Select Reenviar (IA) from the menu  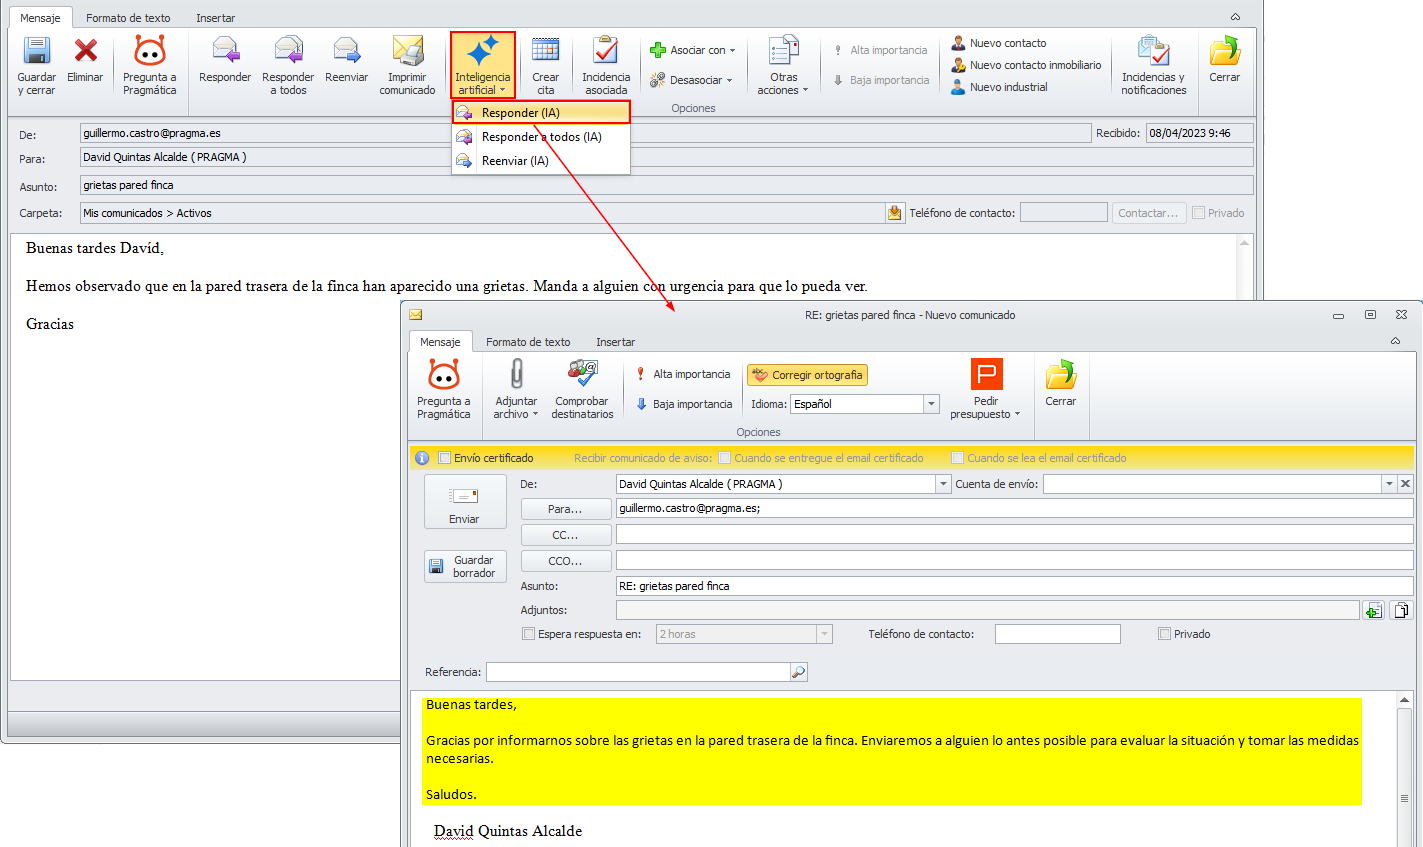(541, 161)
